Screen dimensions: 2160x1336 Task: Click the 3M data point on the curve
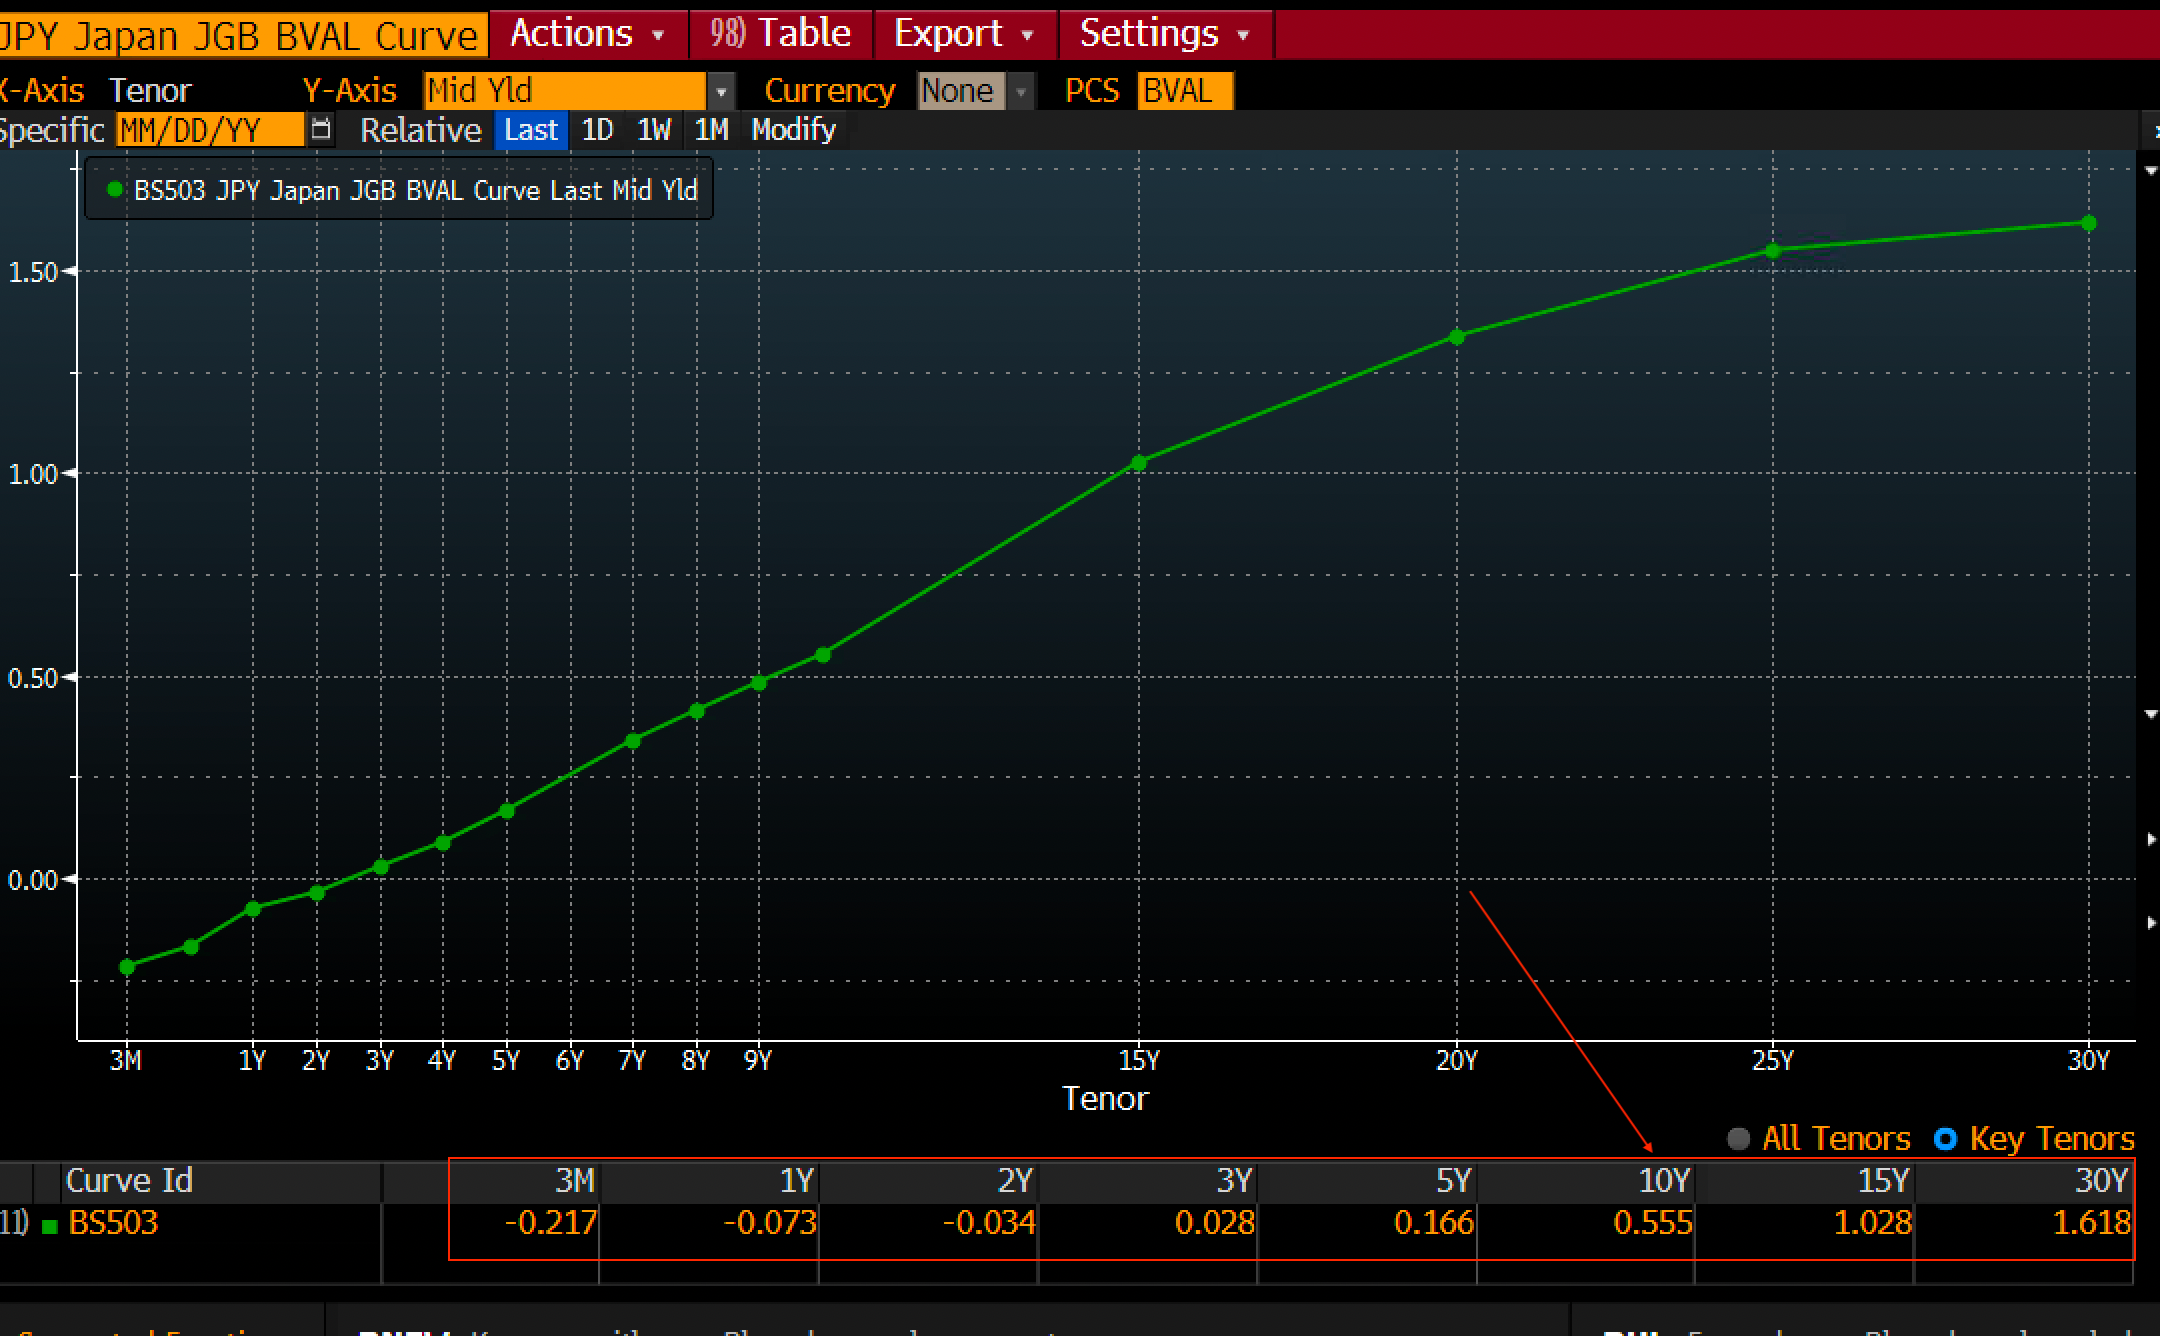tap(127, 967)
